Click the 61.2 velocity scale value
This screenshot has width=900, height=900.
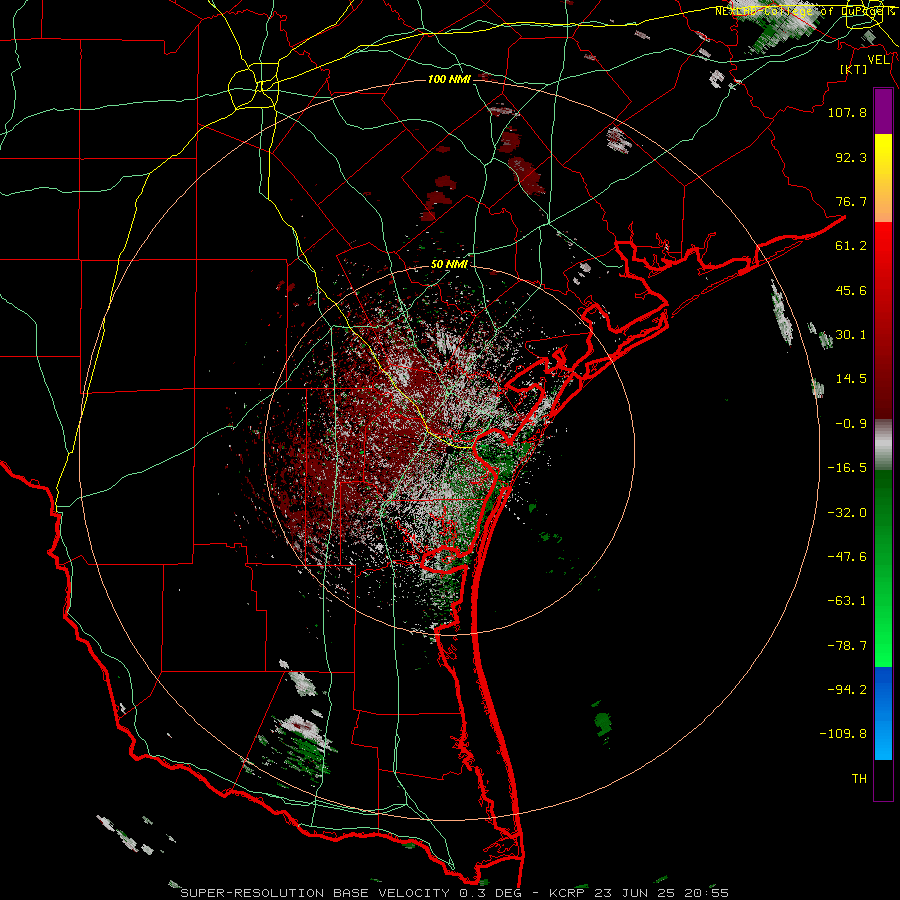coord(851,246)
